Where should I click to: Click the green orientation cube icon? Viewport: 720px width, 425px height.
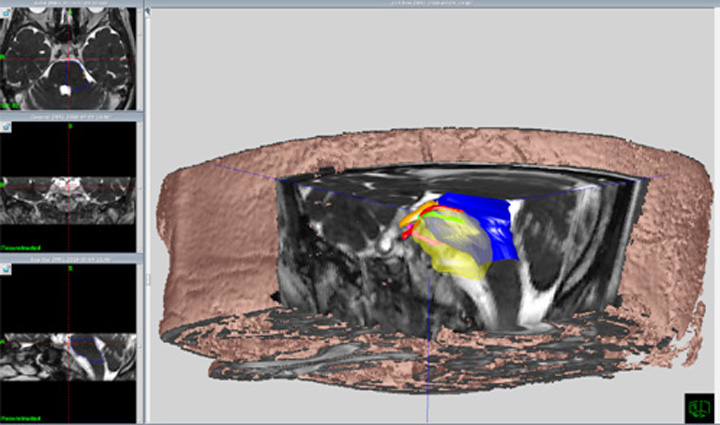(x=699, y=408)
